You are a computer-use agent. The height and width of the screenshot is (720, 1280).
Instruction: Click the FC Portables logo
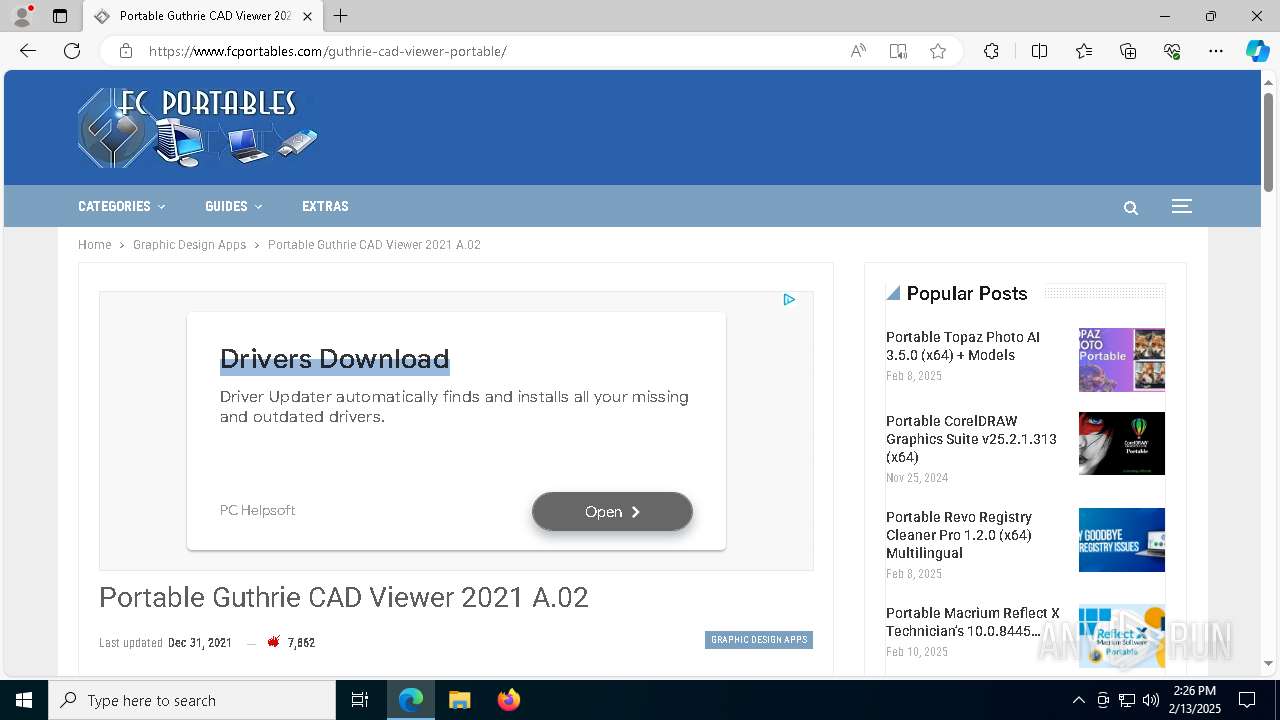point(198,127)
